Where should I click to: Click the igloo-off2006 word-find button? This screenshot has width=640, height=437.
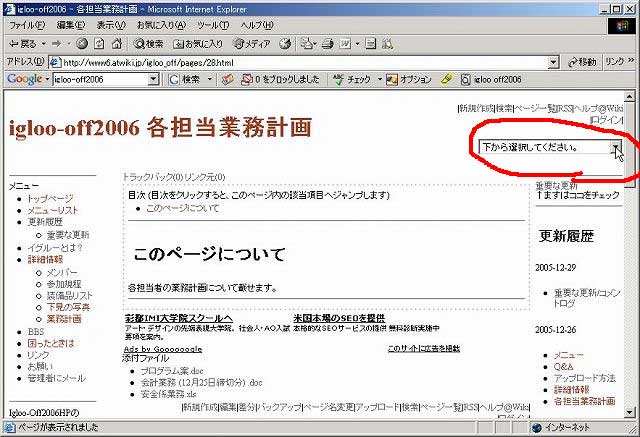491,79
